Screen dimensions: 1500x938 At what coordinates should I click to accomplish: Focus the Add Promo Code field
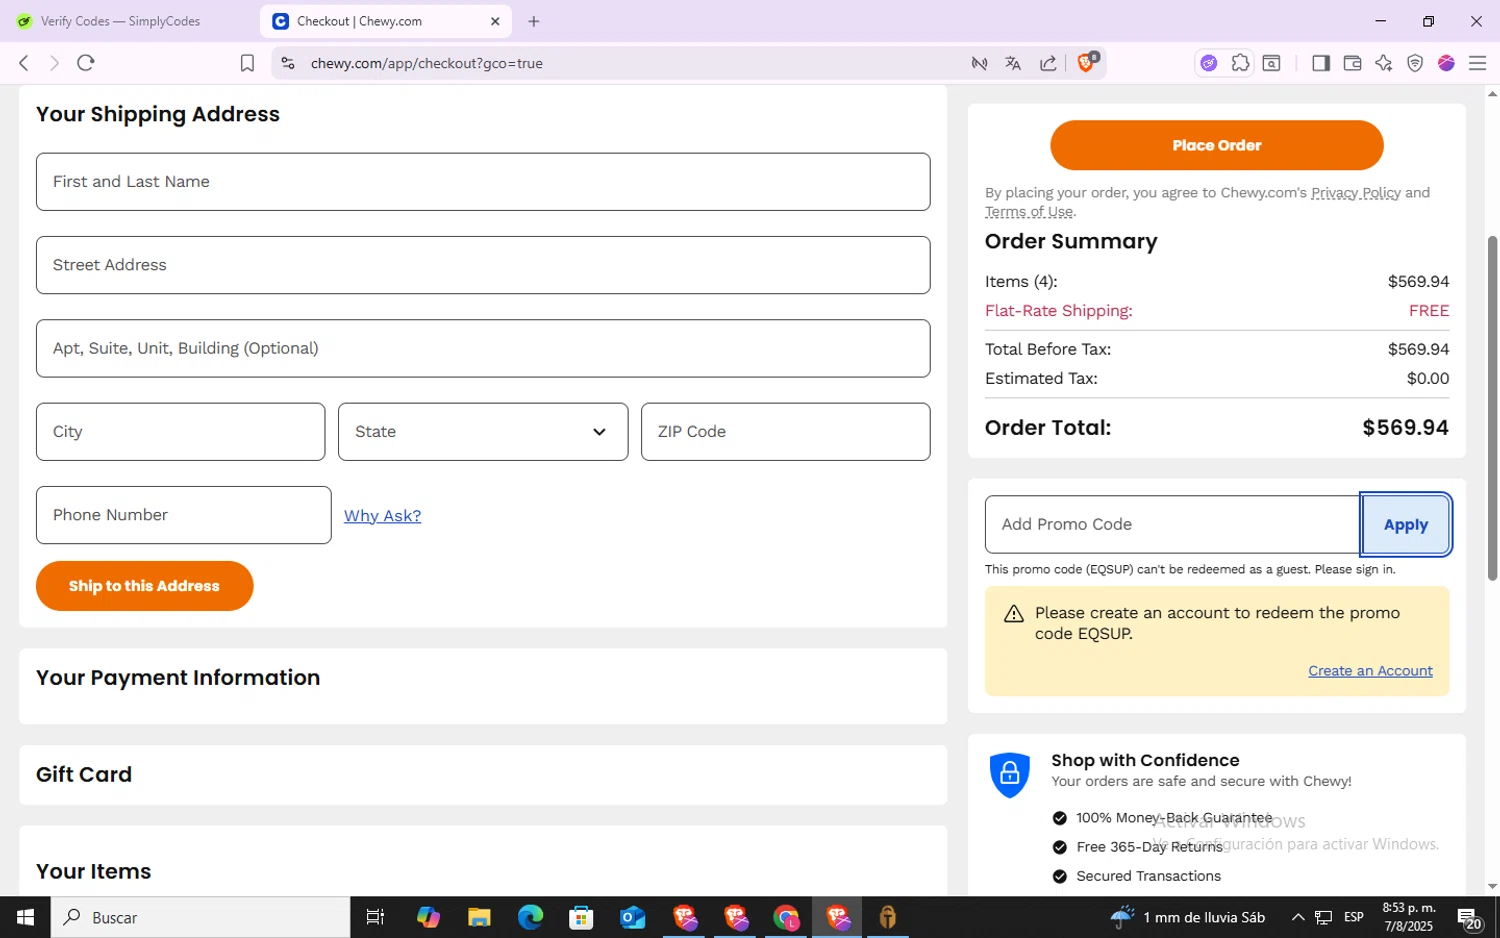tap(1172, 524)
